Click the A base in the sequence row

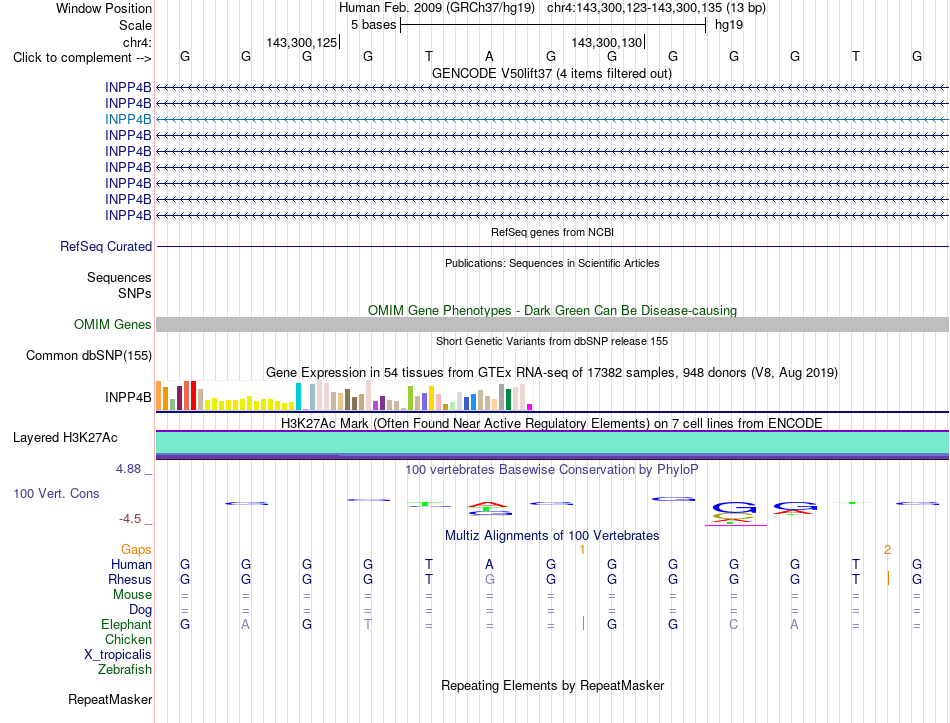pos(490,56)
